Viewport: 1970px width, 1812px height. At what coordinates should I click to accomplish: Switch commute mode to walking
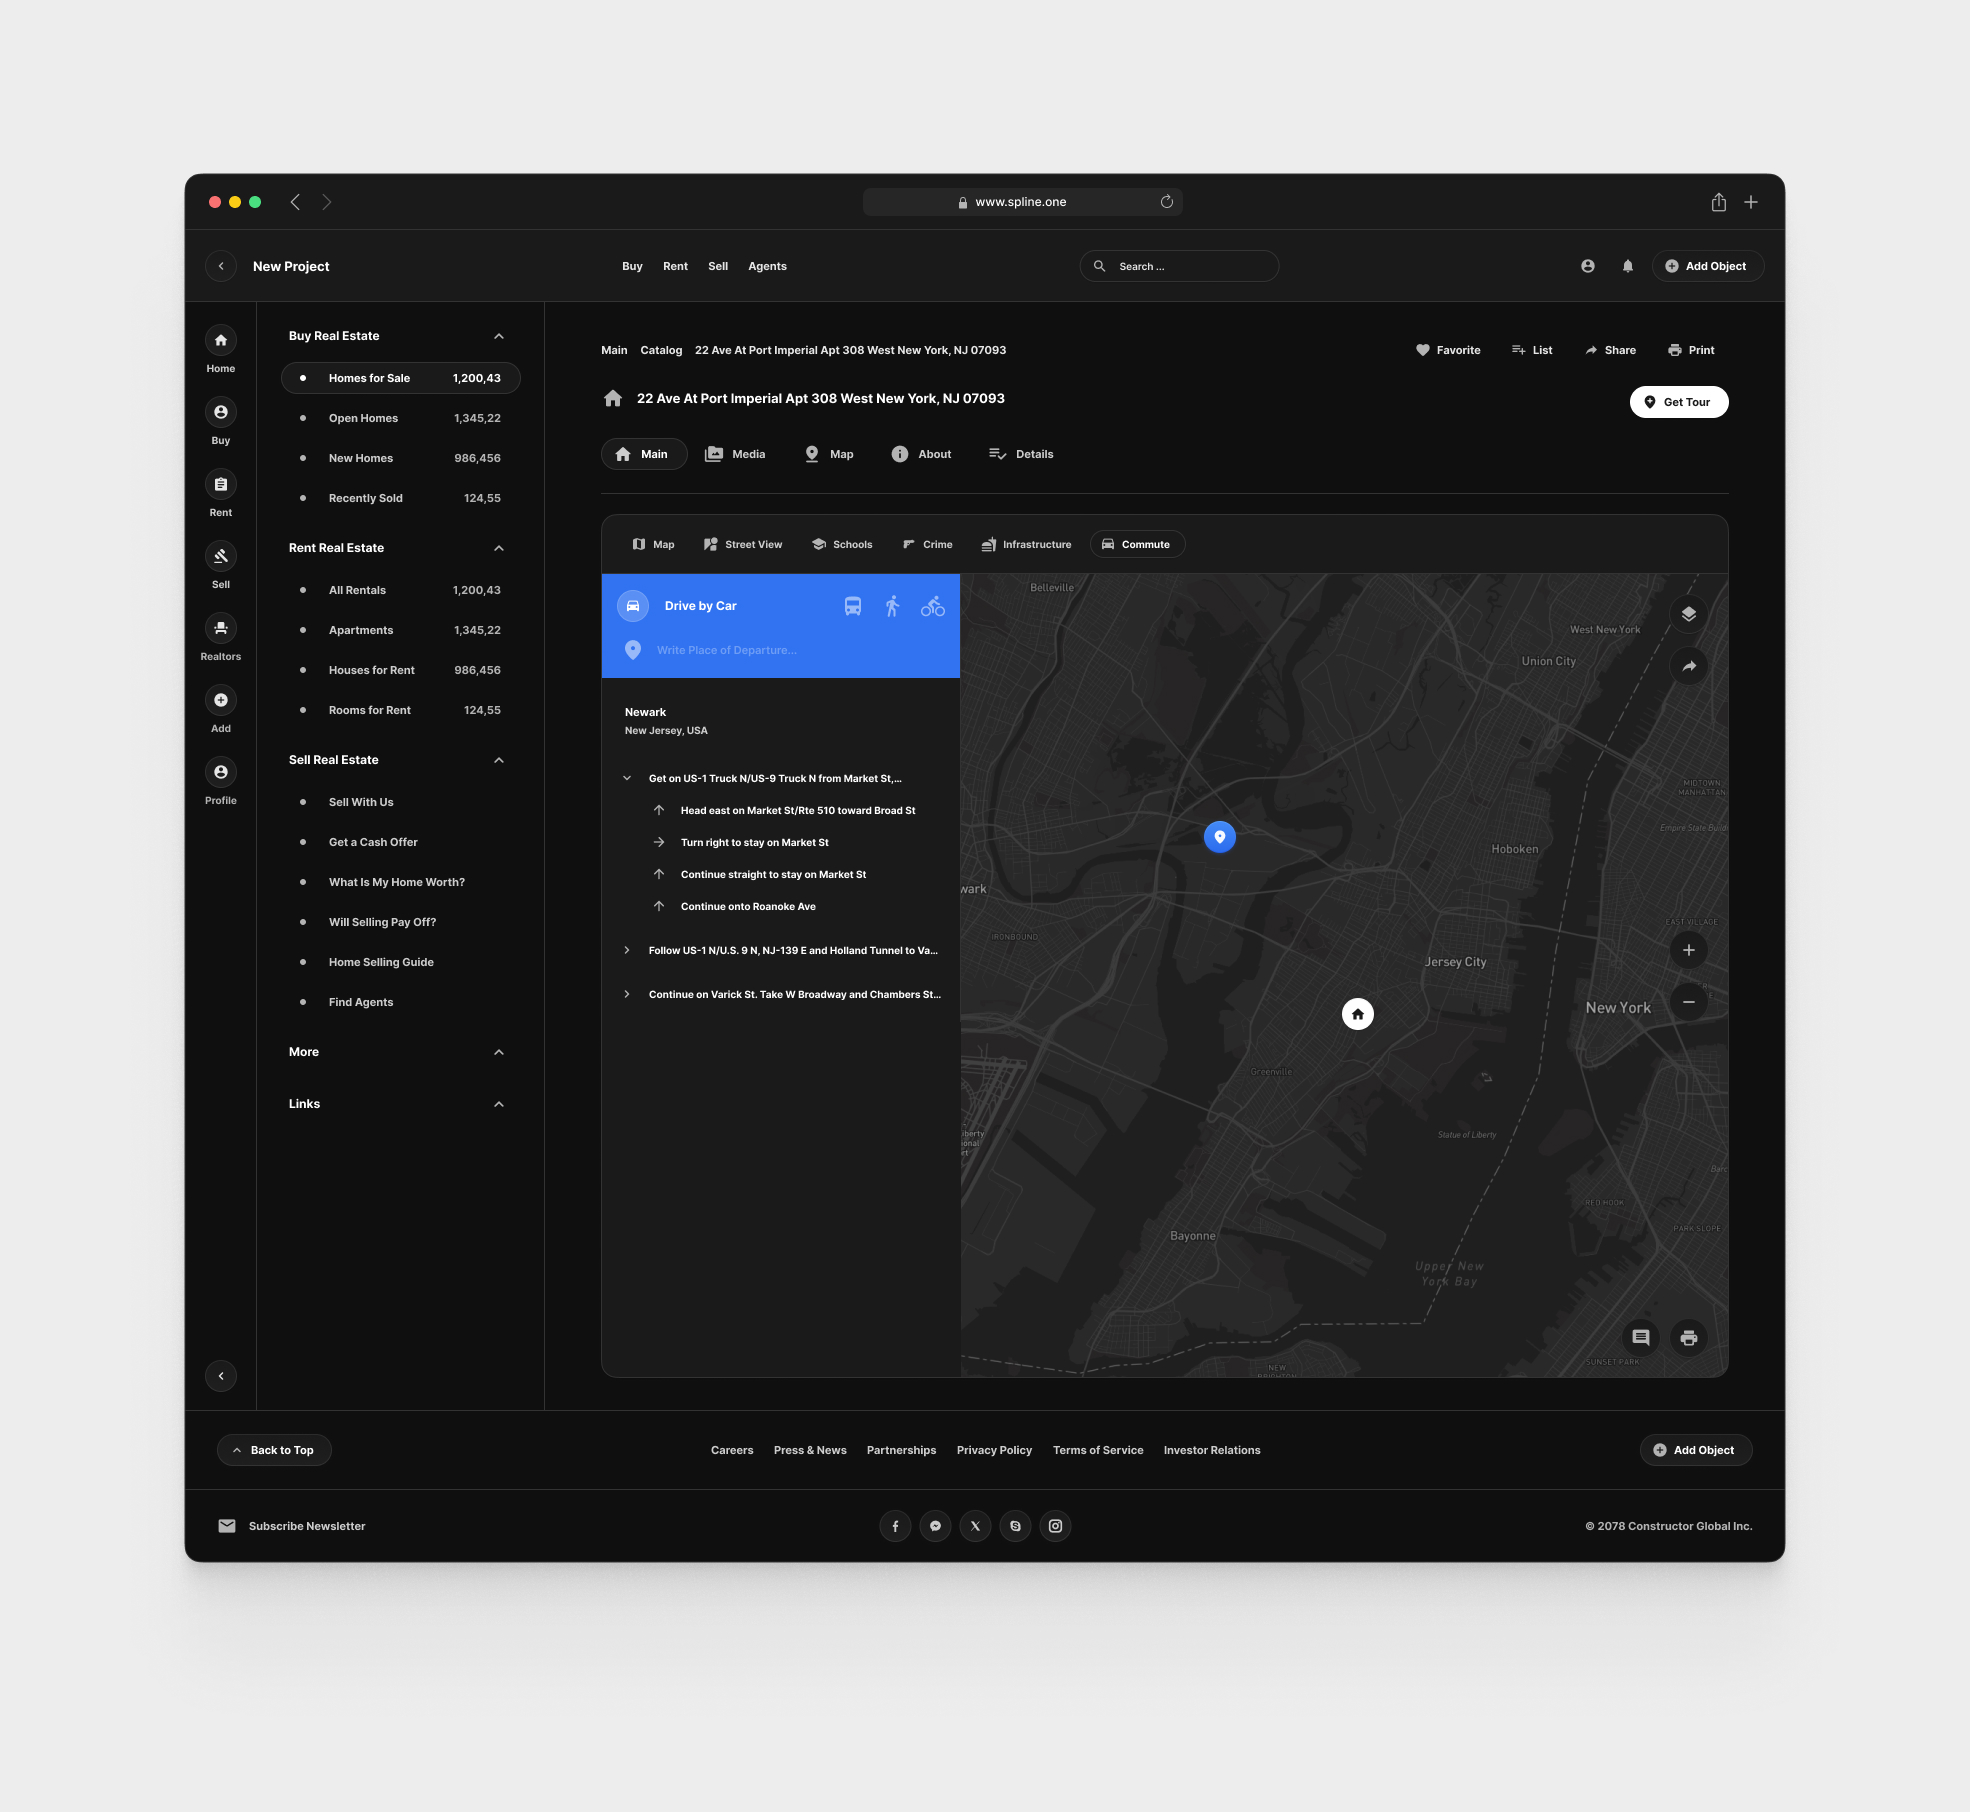click(893, 606)
